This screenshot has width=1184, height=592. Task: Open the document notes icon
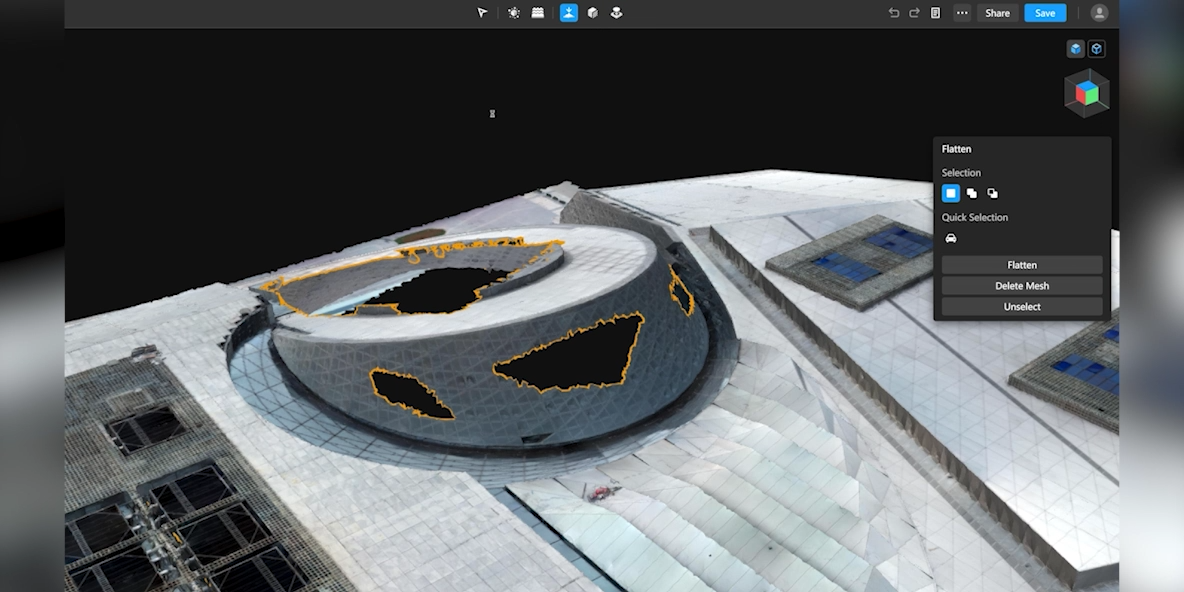(935, 13)
